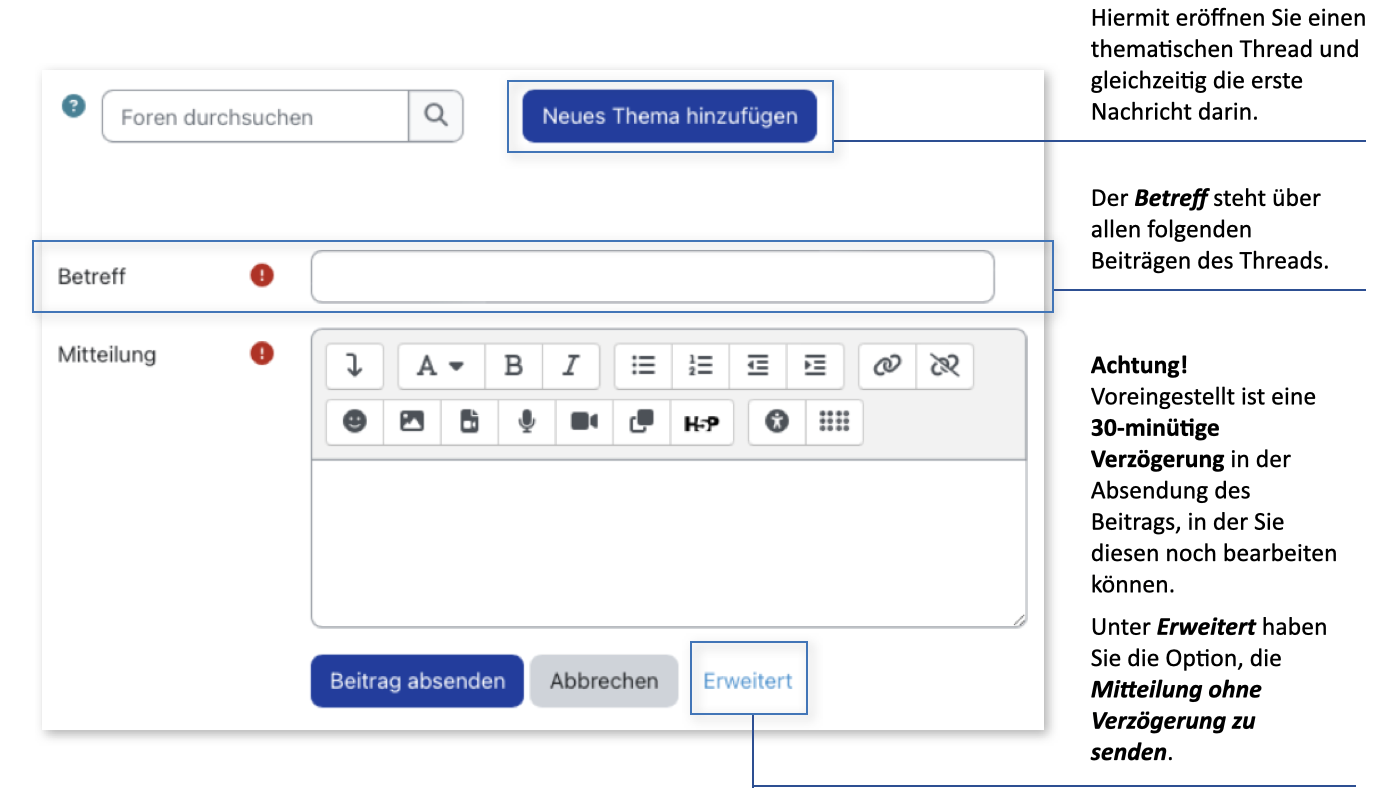Click the video camera record icon
This screenshot has width=1395, height=805.
point(584,422)
